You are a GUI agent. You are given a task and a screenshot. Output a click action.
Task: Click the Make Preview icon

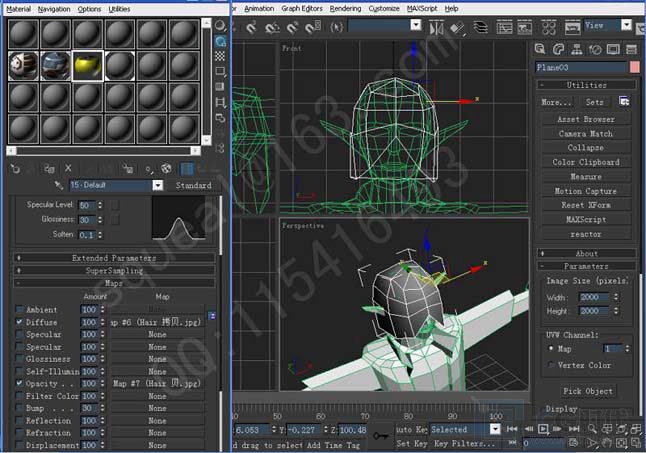(220, 102)
